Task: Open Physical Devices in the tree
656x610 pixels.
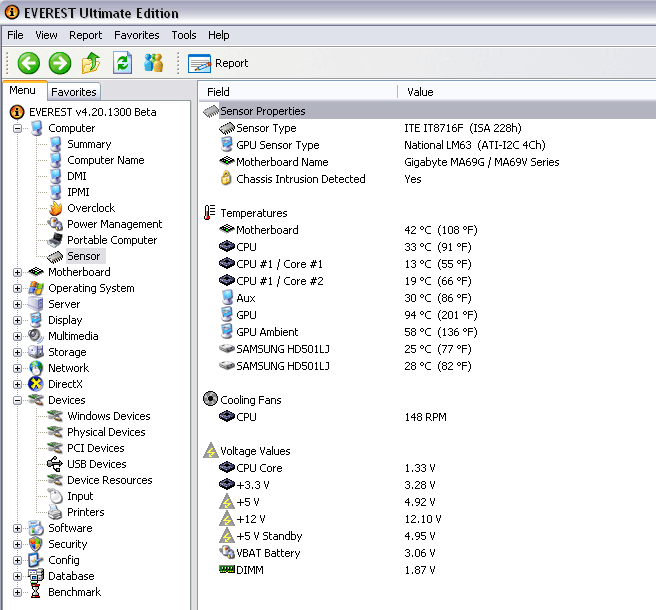Action: [x=106, y=432]
